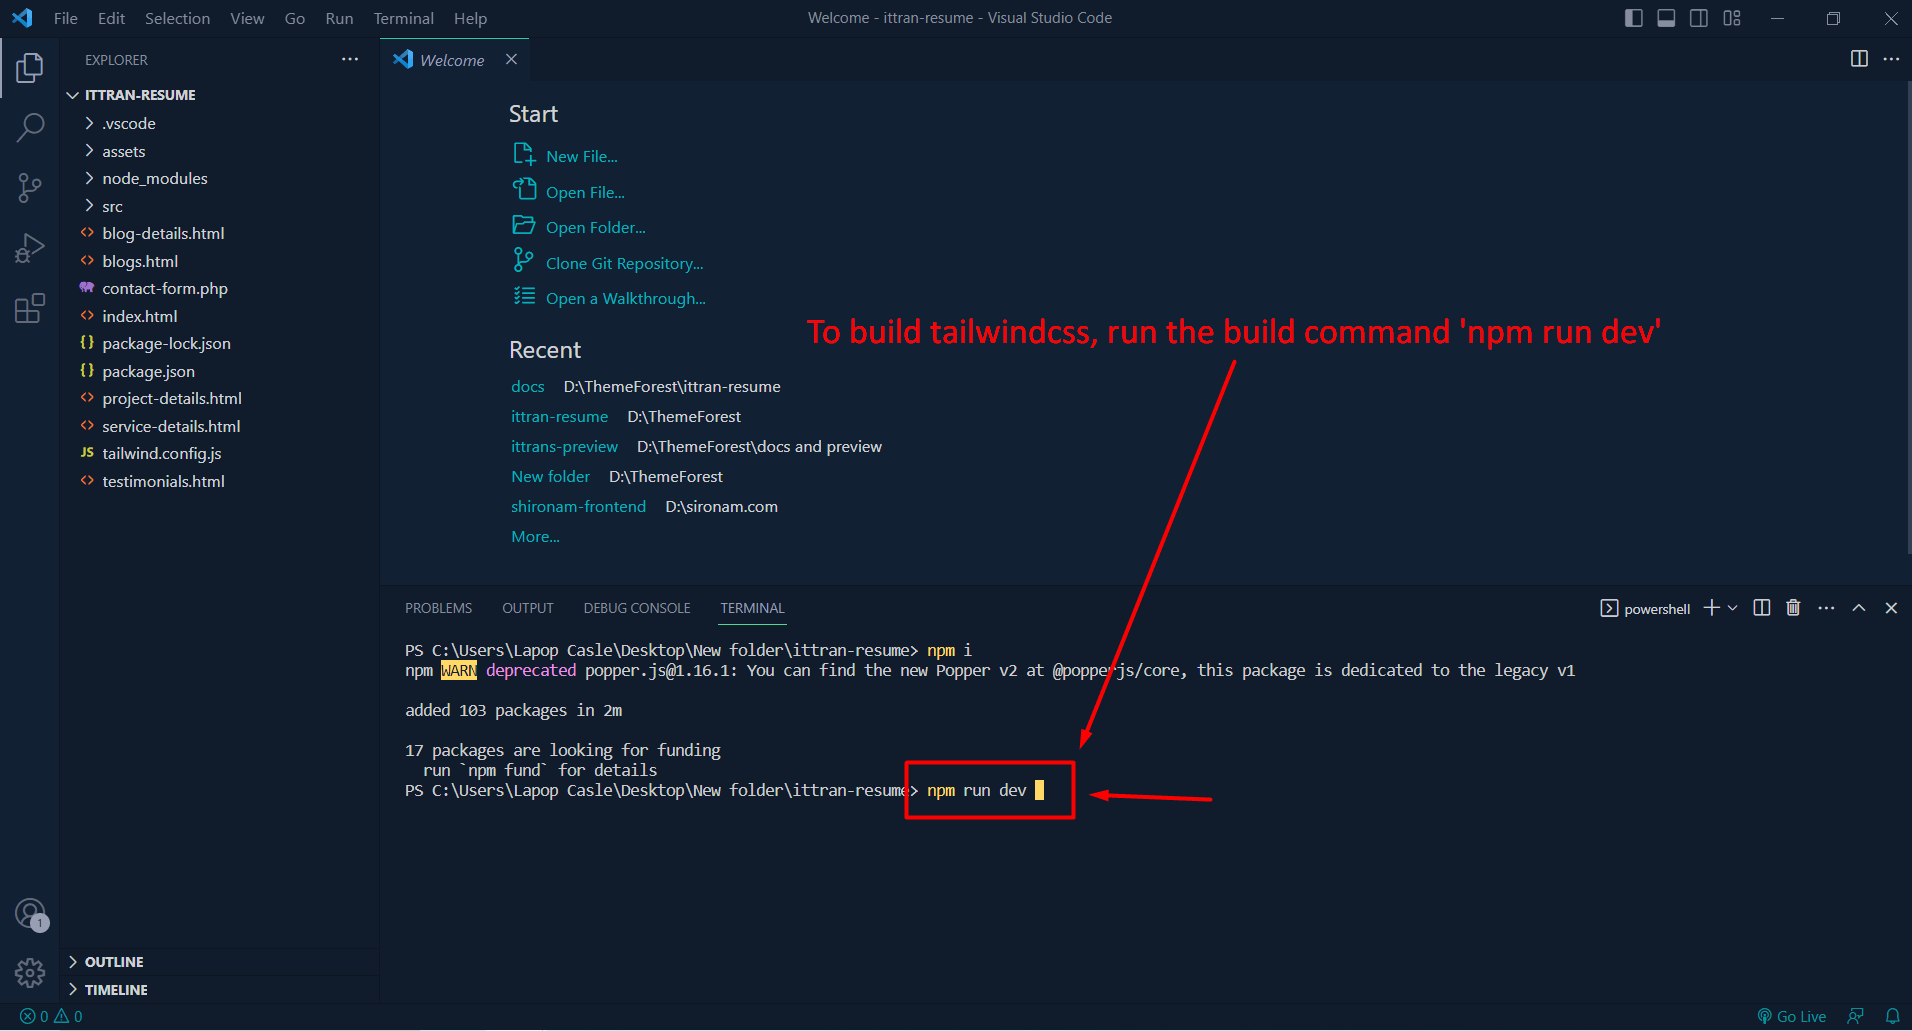Kill the terminal with trash icon

pyautogui.click(x=1793, y=608)
